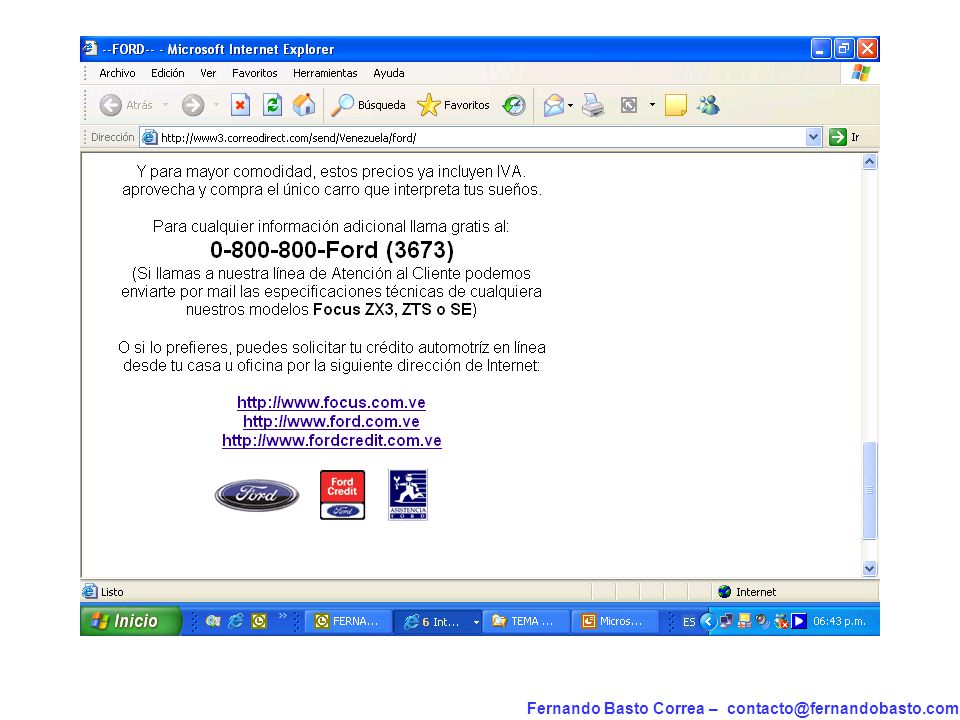Screen dimensions: 960x720
Task: Click the Inicio start button
Action: pyautogui.click(x=130, y=621)
